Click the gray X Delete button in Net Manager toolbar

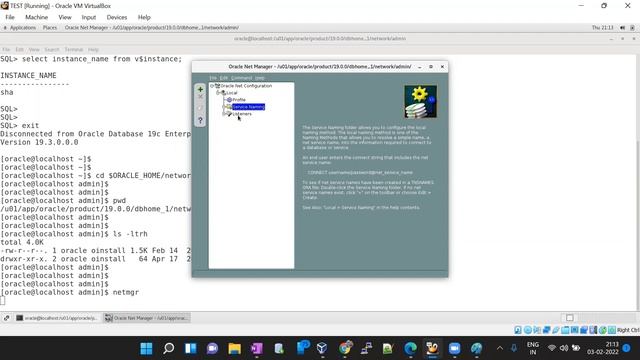200,97
